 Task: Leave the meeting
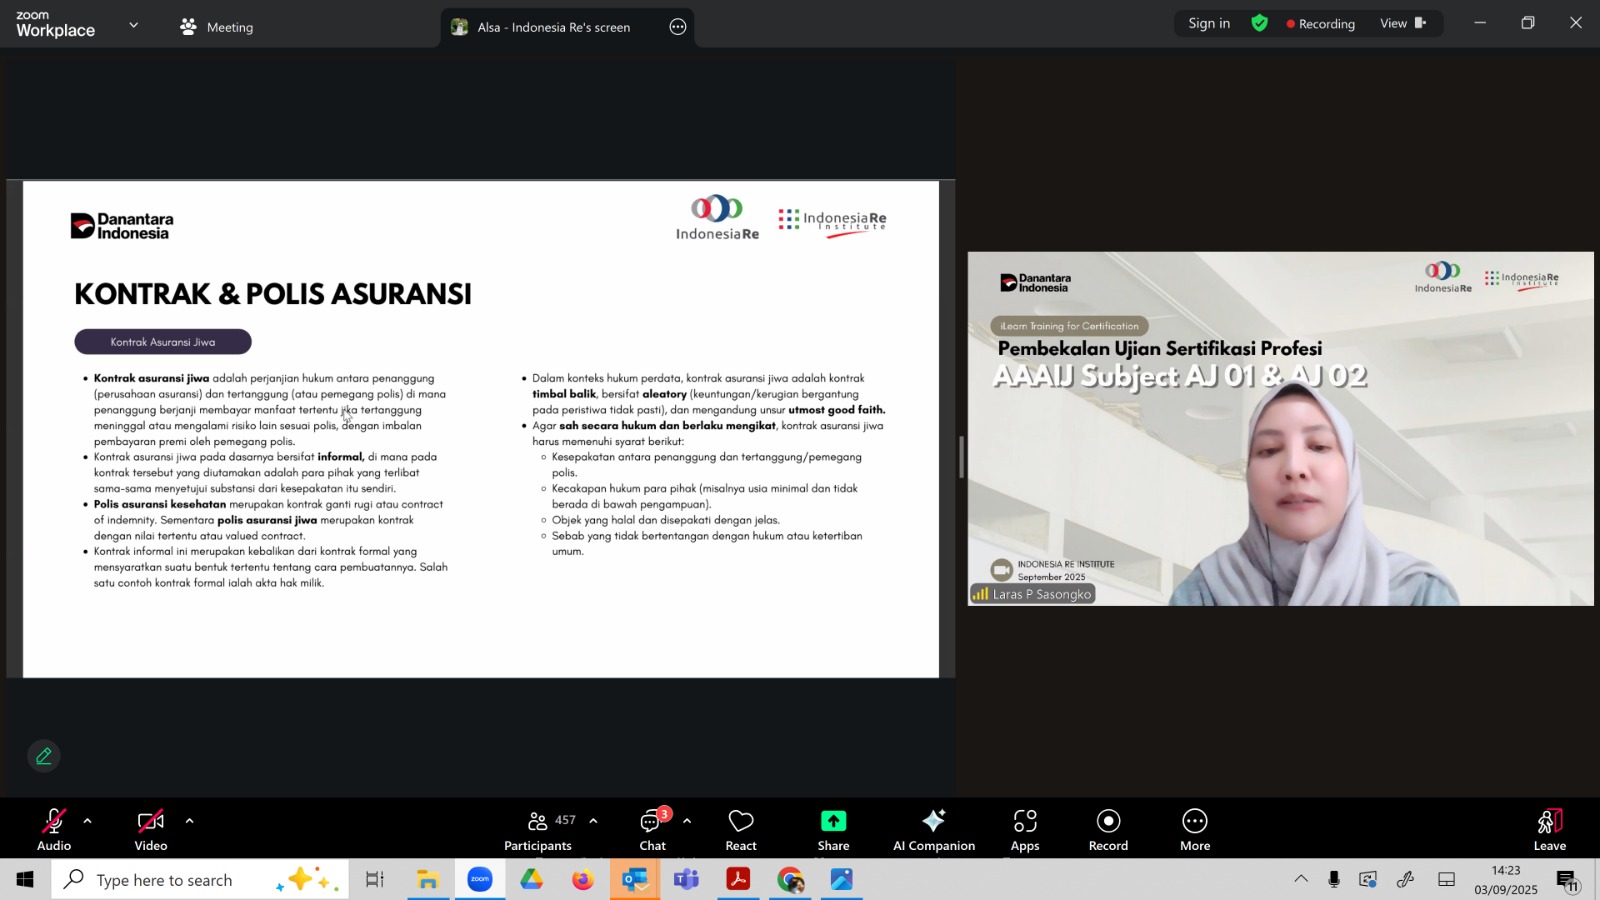tap(1549, 830)
